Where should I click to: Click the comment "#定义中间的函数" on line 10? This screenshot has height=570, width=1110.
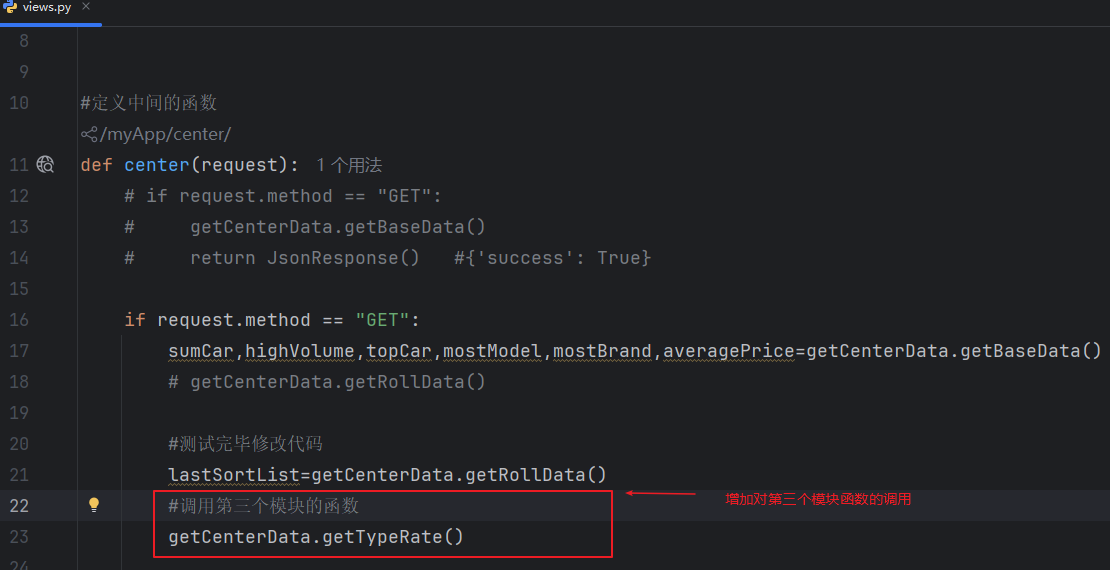(149, 103)
